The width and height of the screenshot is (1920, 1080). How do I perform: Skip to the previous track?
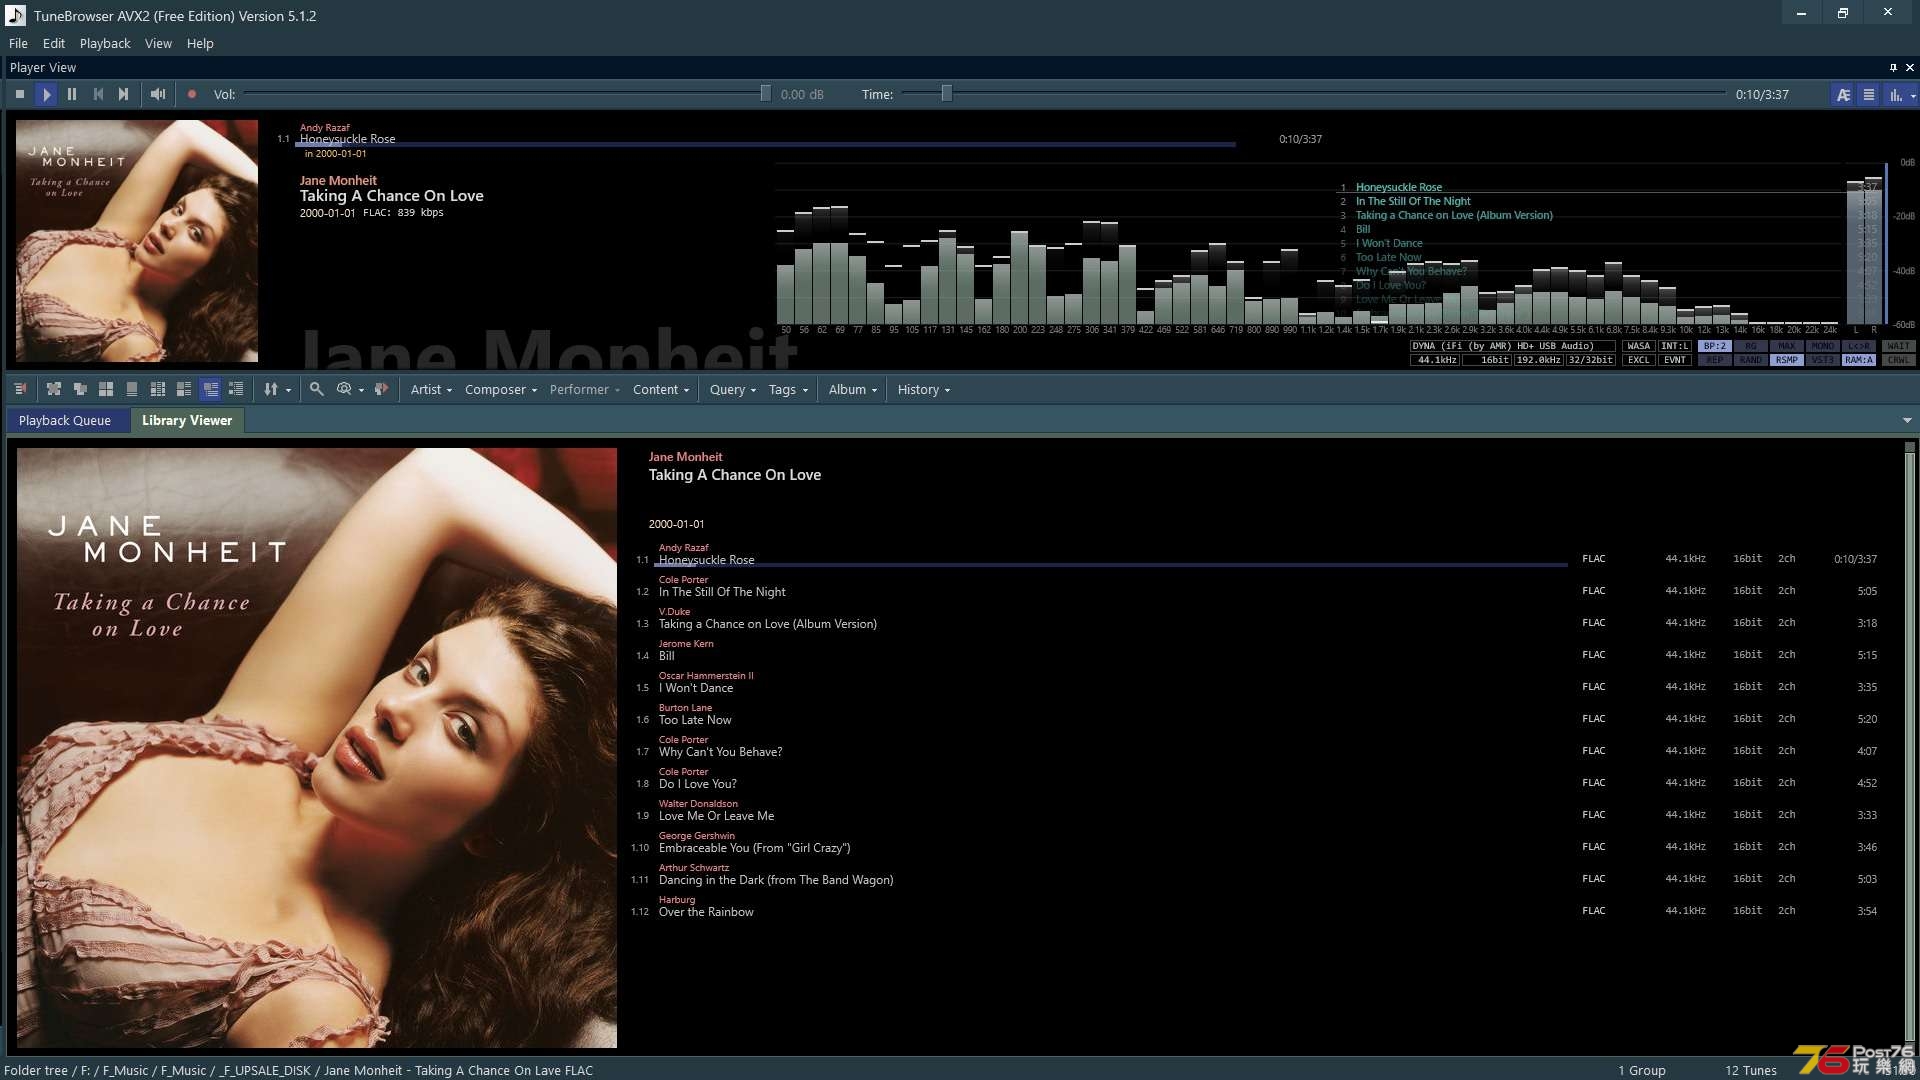[98, 94]
